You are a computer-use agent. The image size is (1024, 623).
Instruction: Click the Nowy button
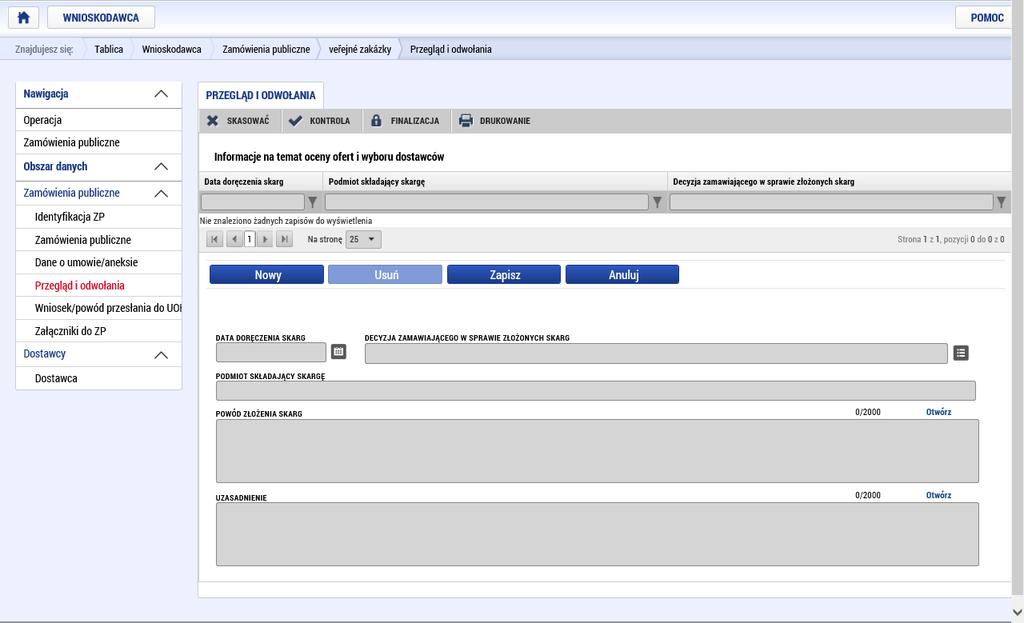(x=266, y=275)
